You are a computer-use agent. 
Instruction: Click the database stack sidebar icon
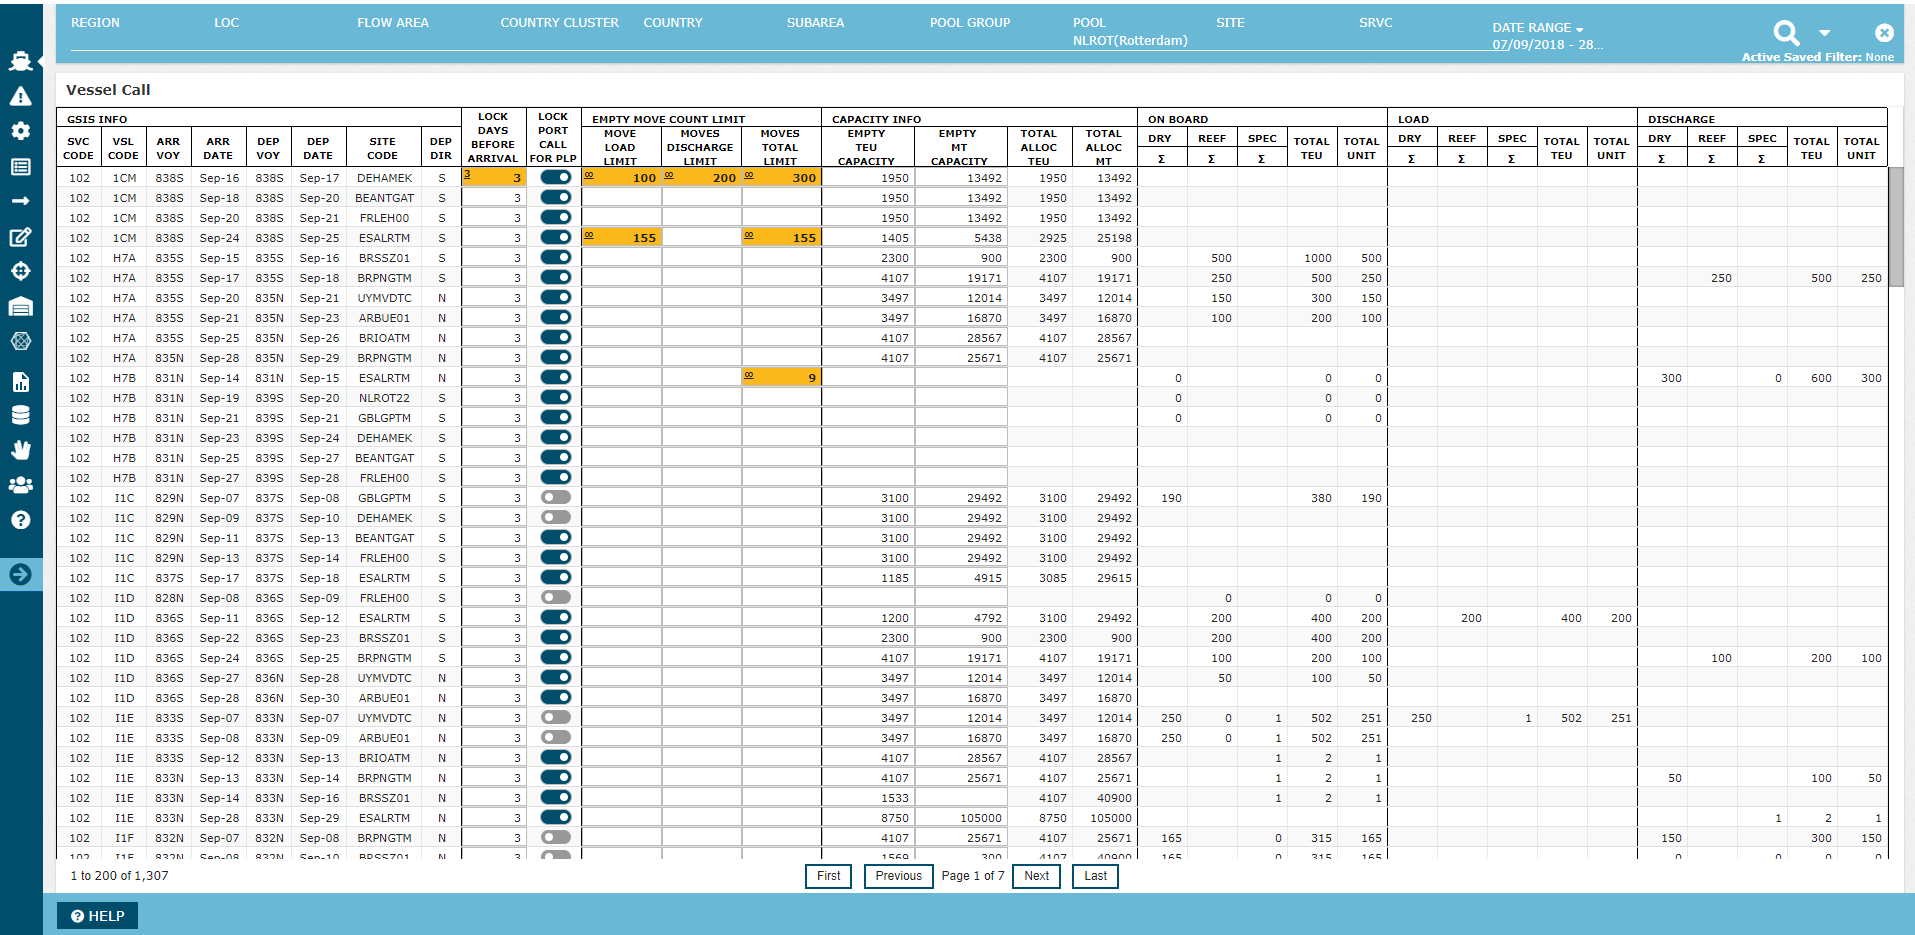point(20,415)
